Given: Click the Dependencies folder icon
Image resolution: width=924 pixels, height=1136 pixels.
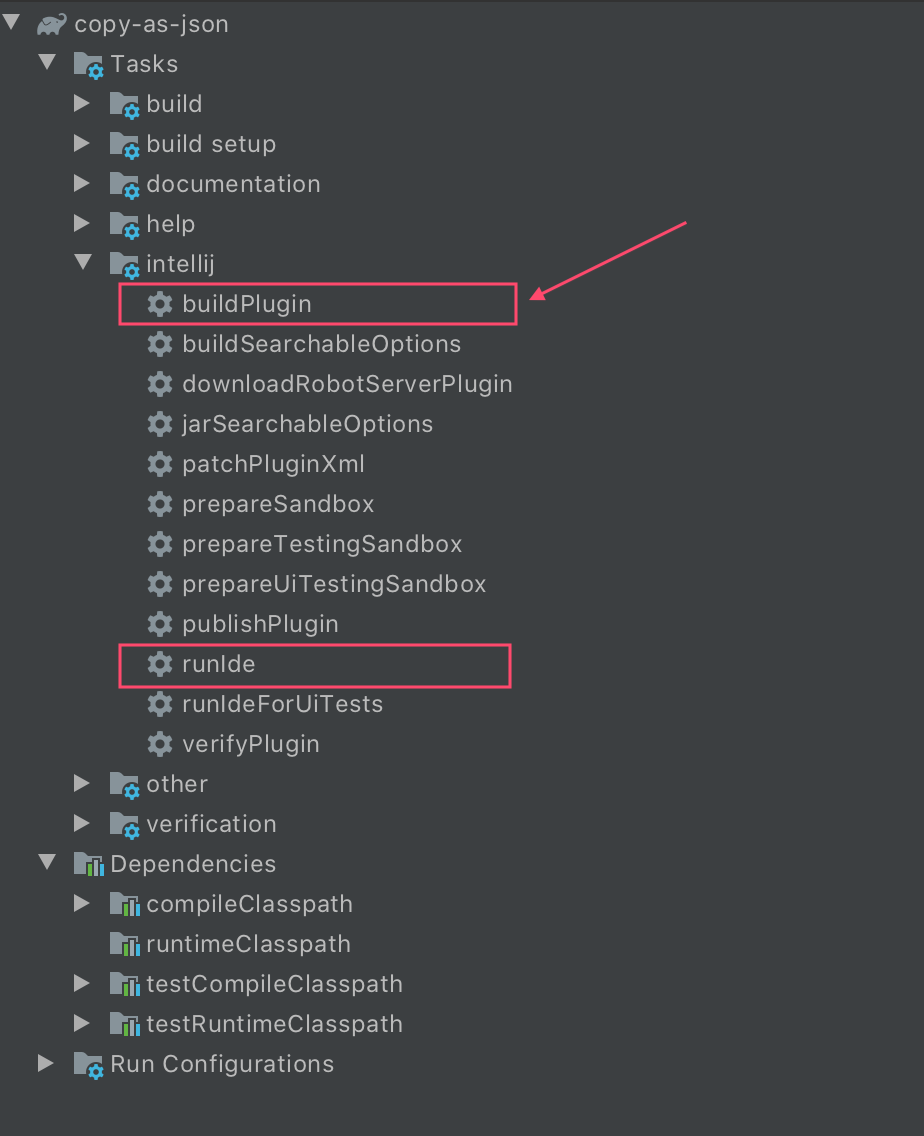Looking at the screenshot, I should coord(89,864).
